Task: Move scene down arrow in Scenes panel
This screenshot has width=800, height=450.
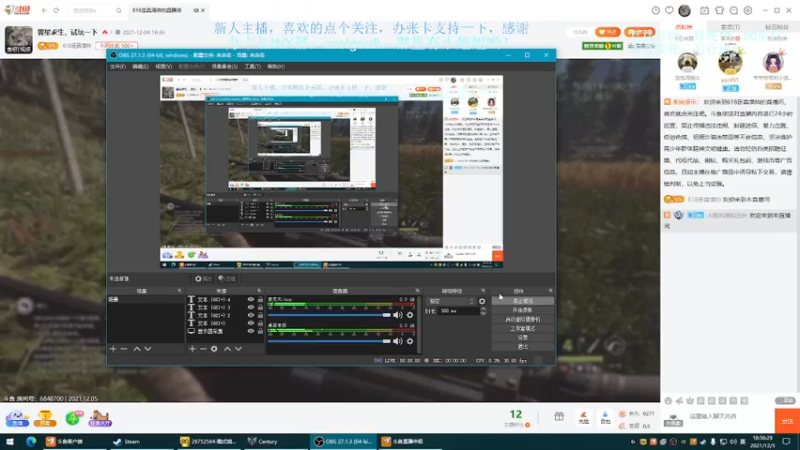Action: (147, 349)
